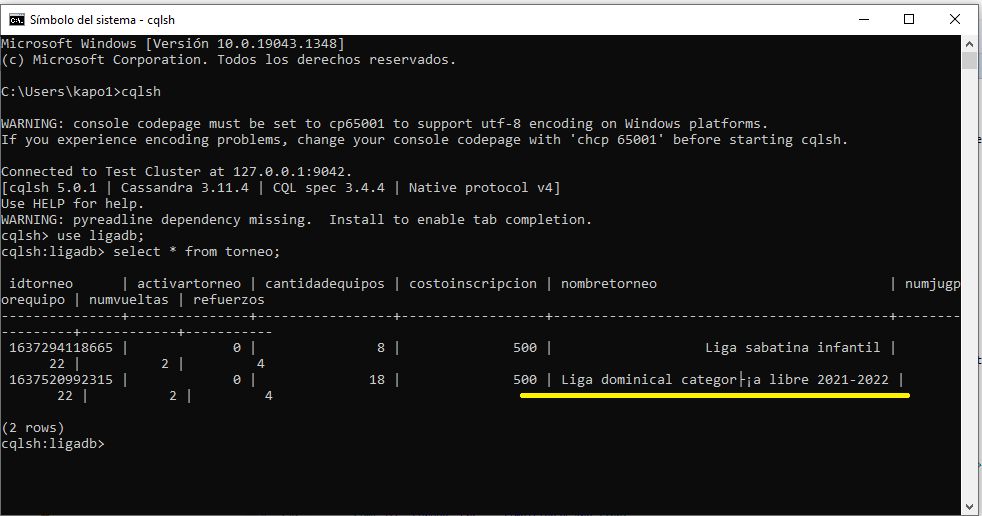Close the Símbolo del sistema window
The width and height of the screenshot is (982, 516).
tap(954, 19)
